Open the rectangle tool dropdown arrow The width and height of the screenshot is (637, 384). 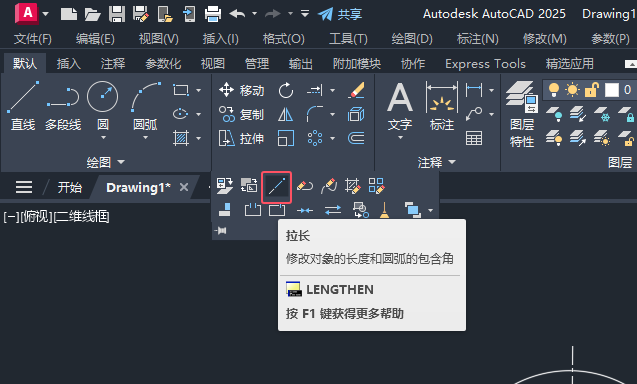coord(199,90)
